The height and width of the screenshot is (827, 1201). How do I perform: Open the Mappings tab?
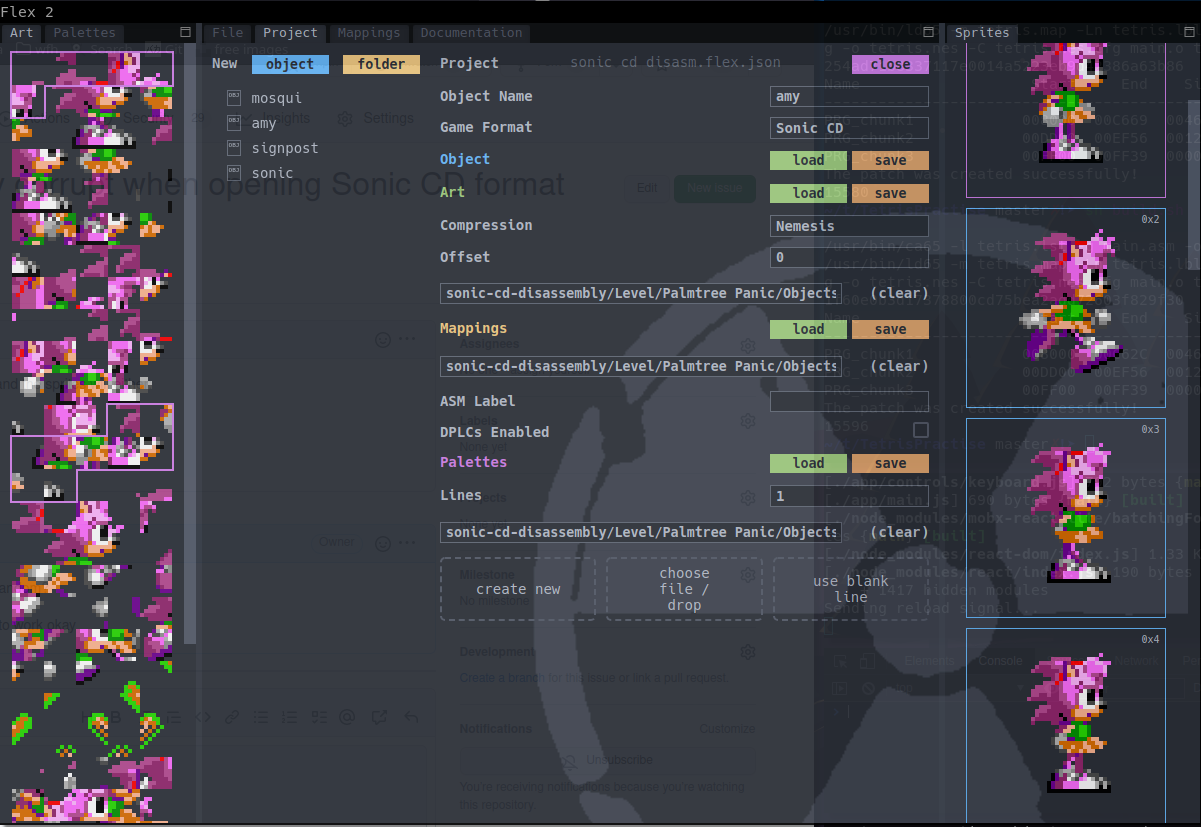click(x=368, y=33)
